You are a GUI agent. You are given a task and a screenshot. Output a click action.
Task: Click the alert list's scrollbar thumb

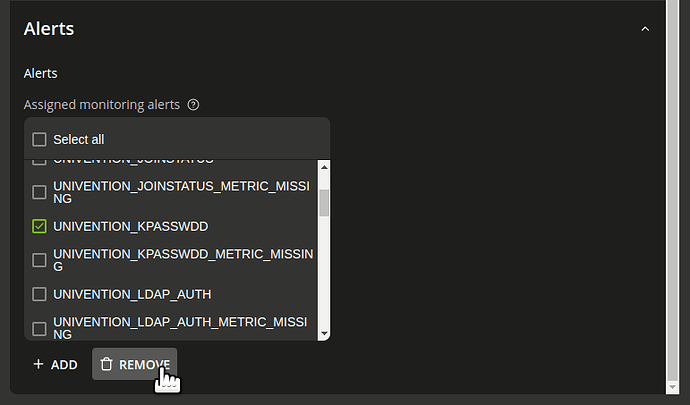coord(324,203)
